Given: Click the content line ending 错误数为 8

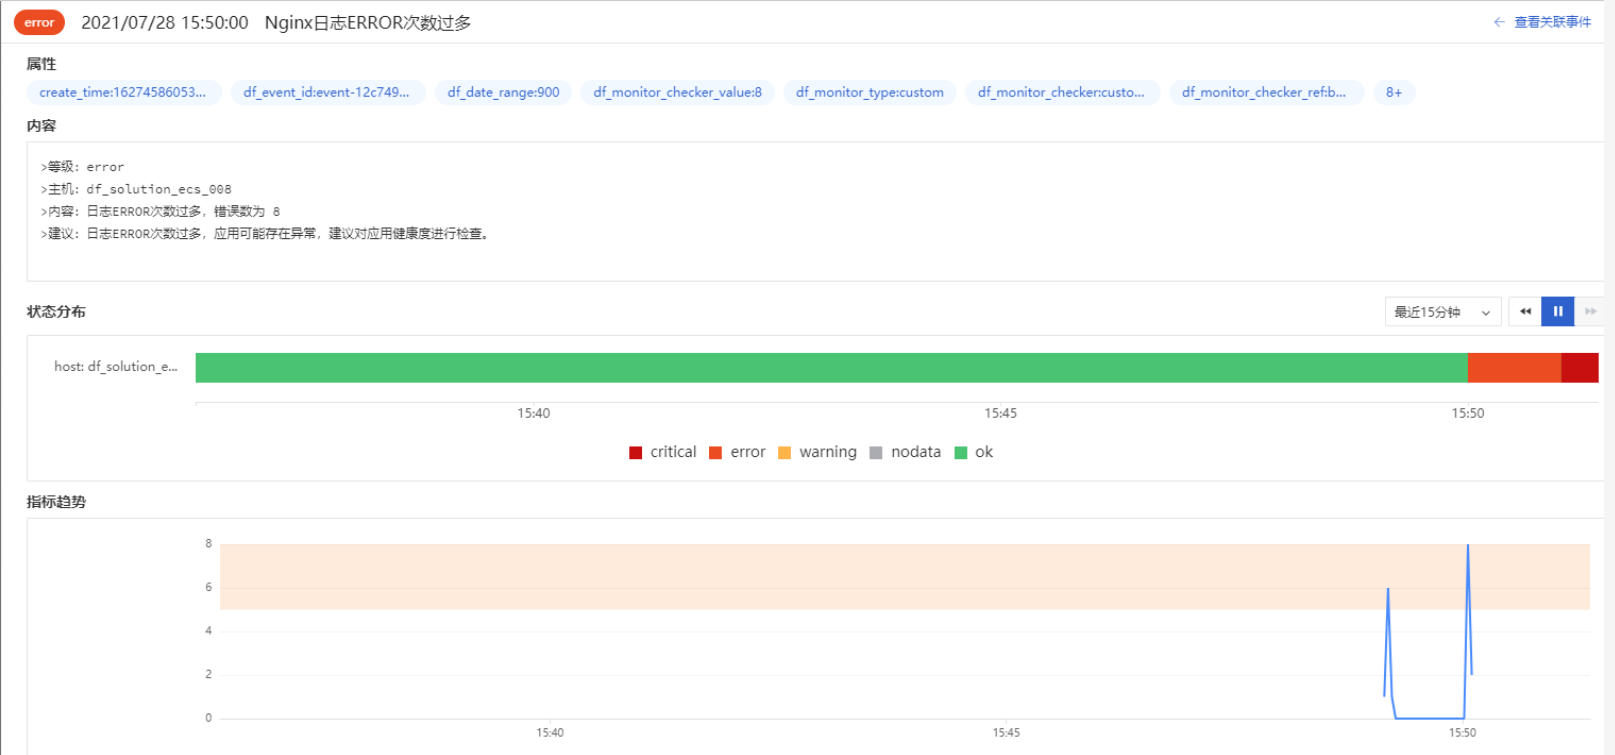Looking at the screenshot, I should pos(160,211).
